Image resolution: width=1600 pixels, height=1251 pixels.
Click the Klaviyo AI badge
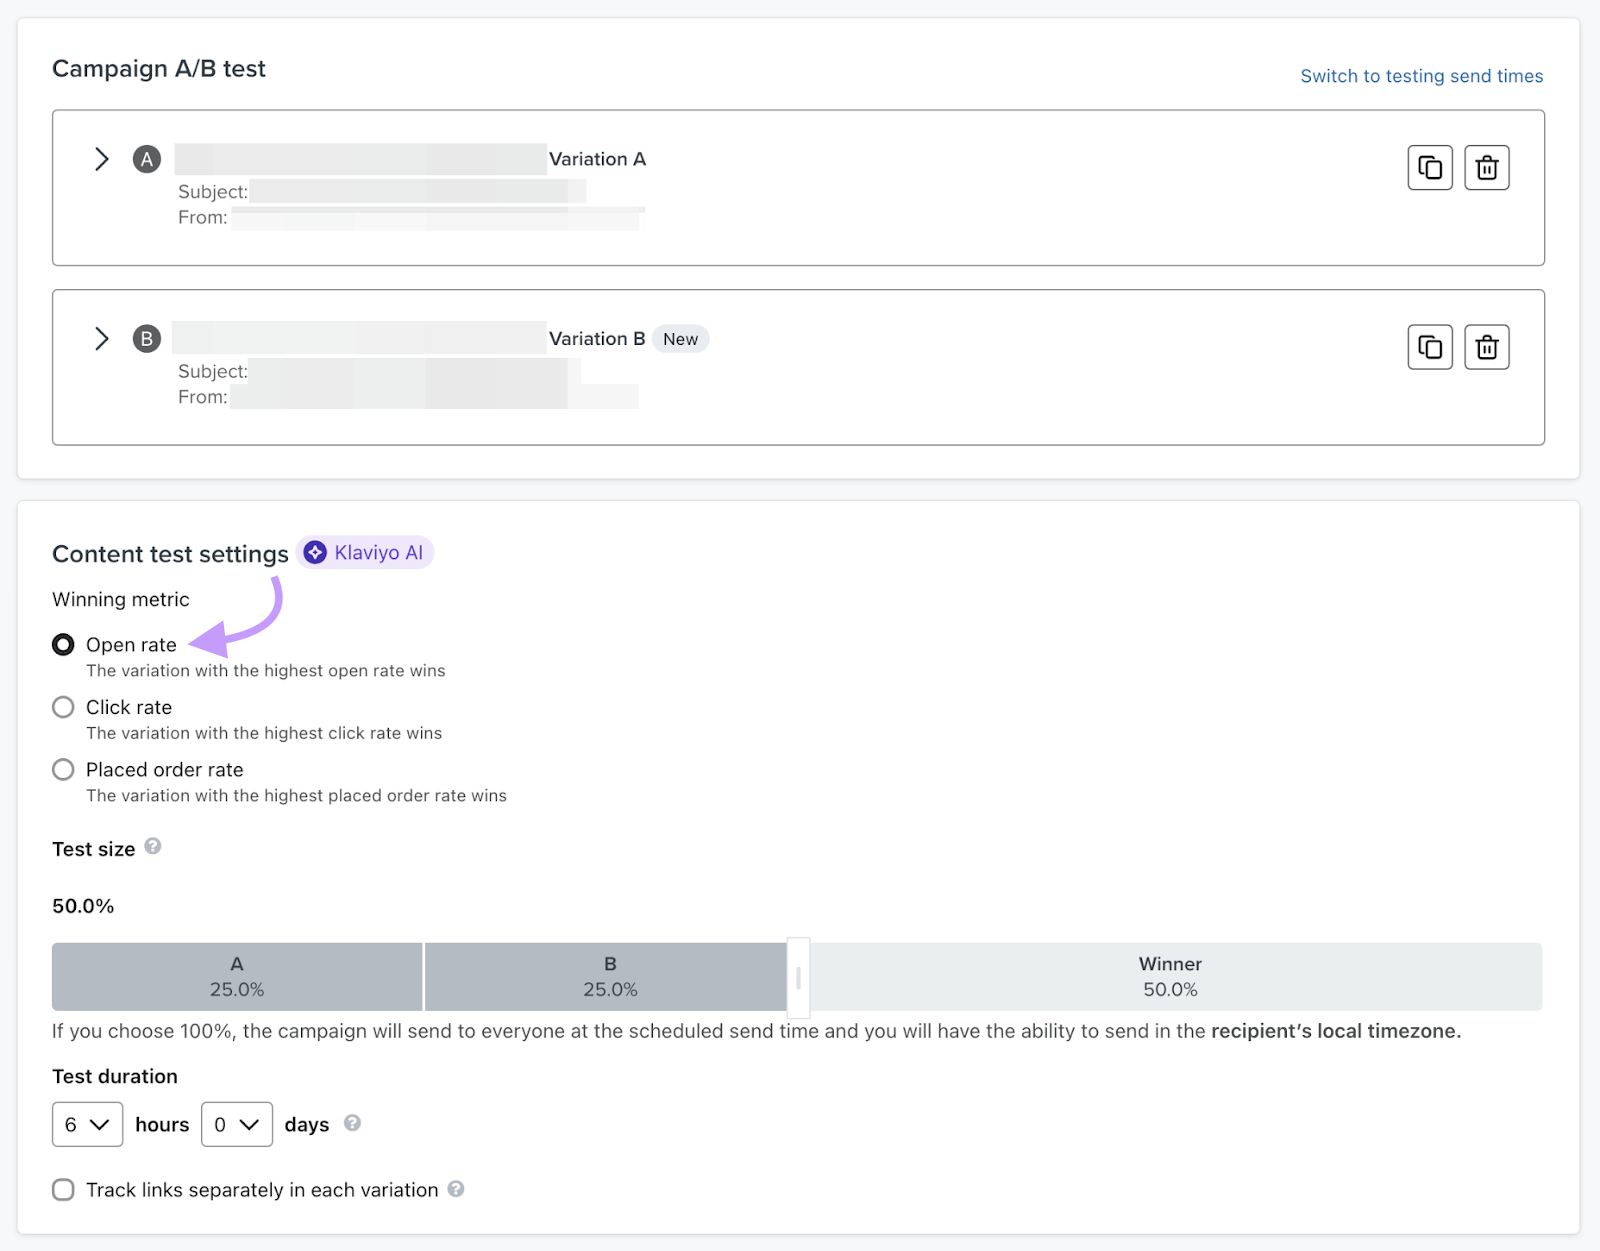pyautogui.click(x=365, y=552)
